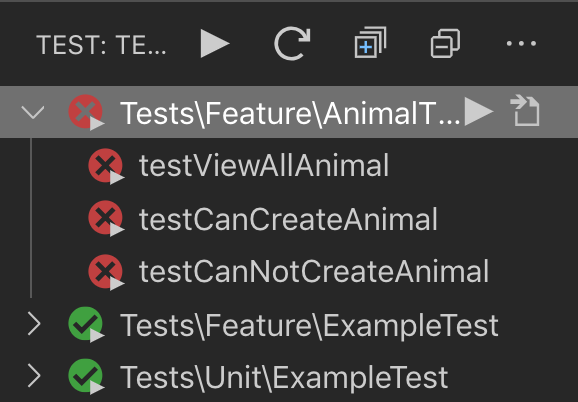Click the failed status icon of testCanNotCreateAnimal
Image resolution: width=578 pixels, height=402 pixels.
pyautogui.click(x=106, y=272)
